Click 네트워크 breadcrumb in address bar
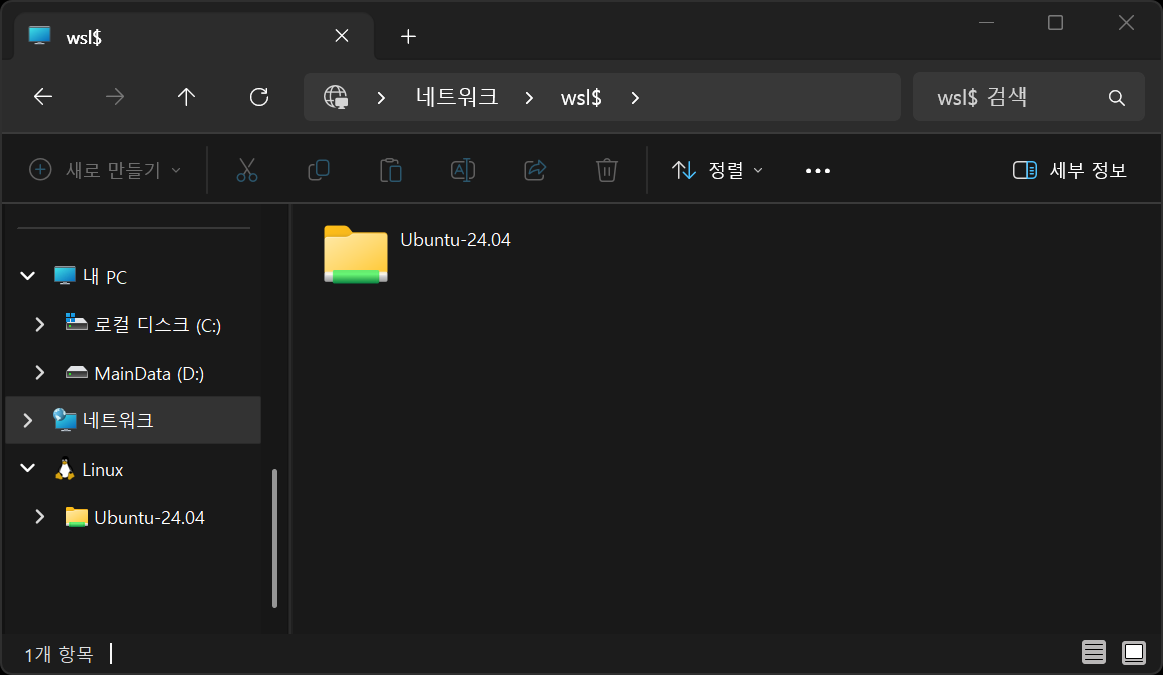This screenshot has width=1163, height=675. click(x=457, y=97)
